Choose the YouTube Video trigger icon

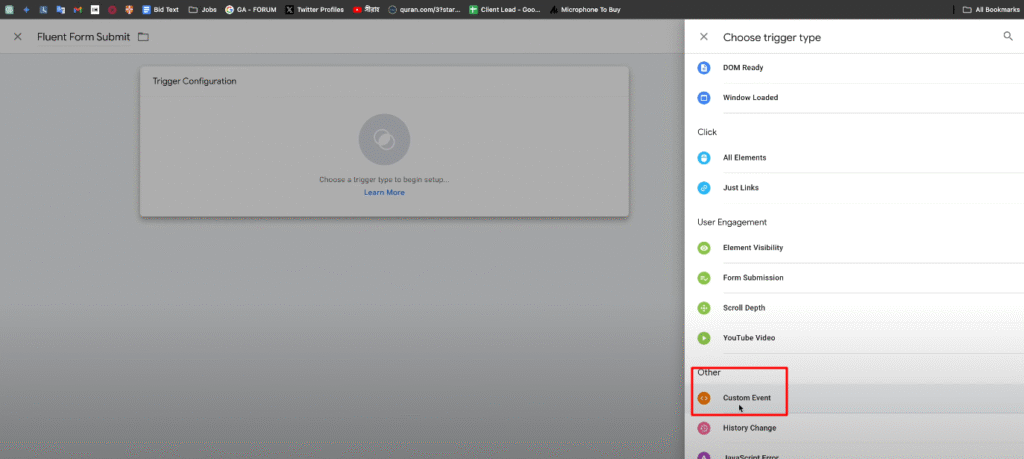[703, 338]
